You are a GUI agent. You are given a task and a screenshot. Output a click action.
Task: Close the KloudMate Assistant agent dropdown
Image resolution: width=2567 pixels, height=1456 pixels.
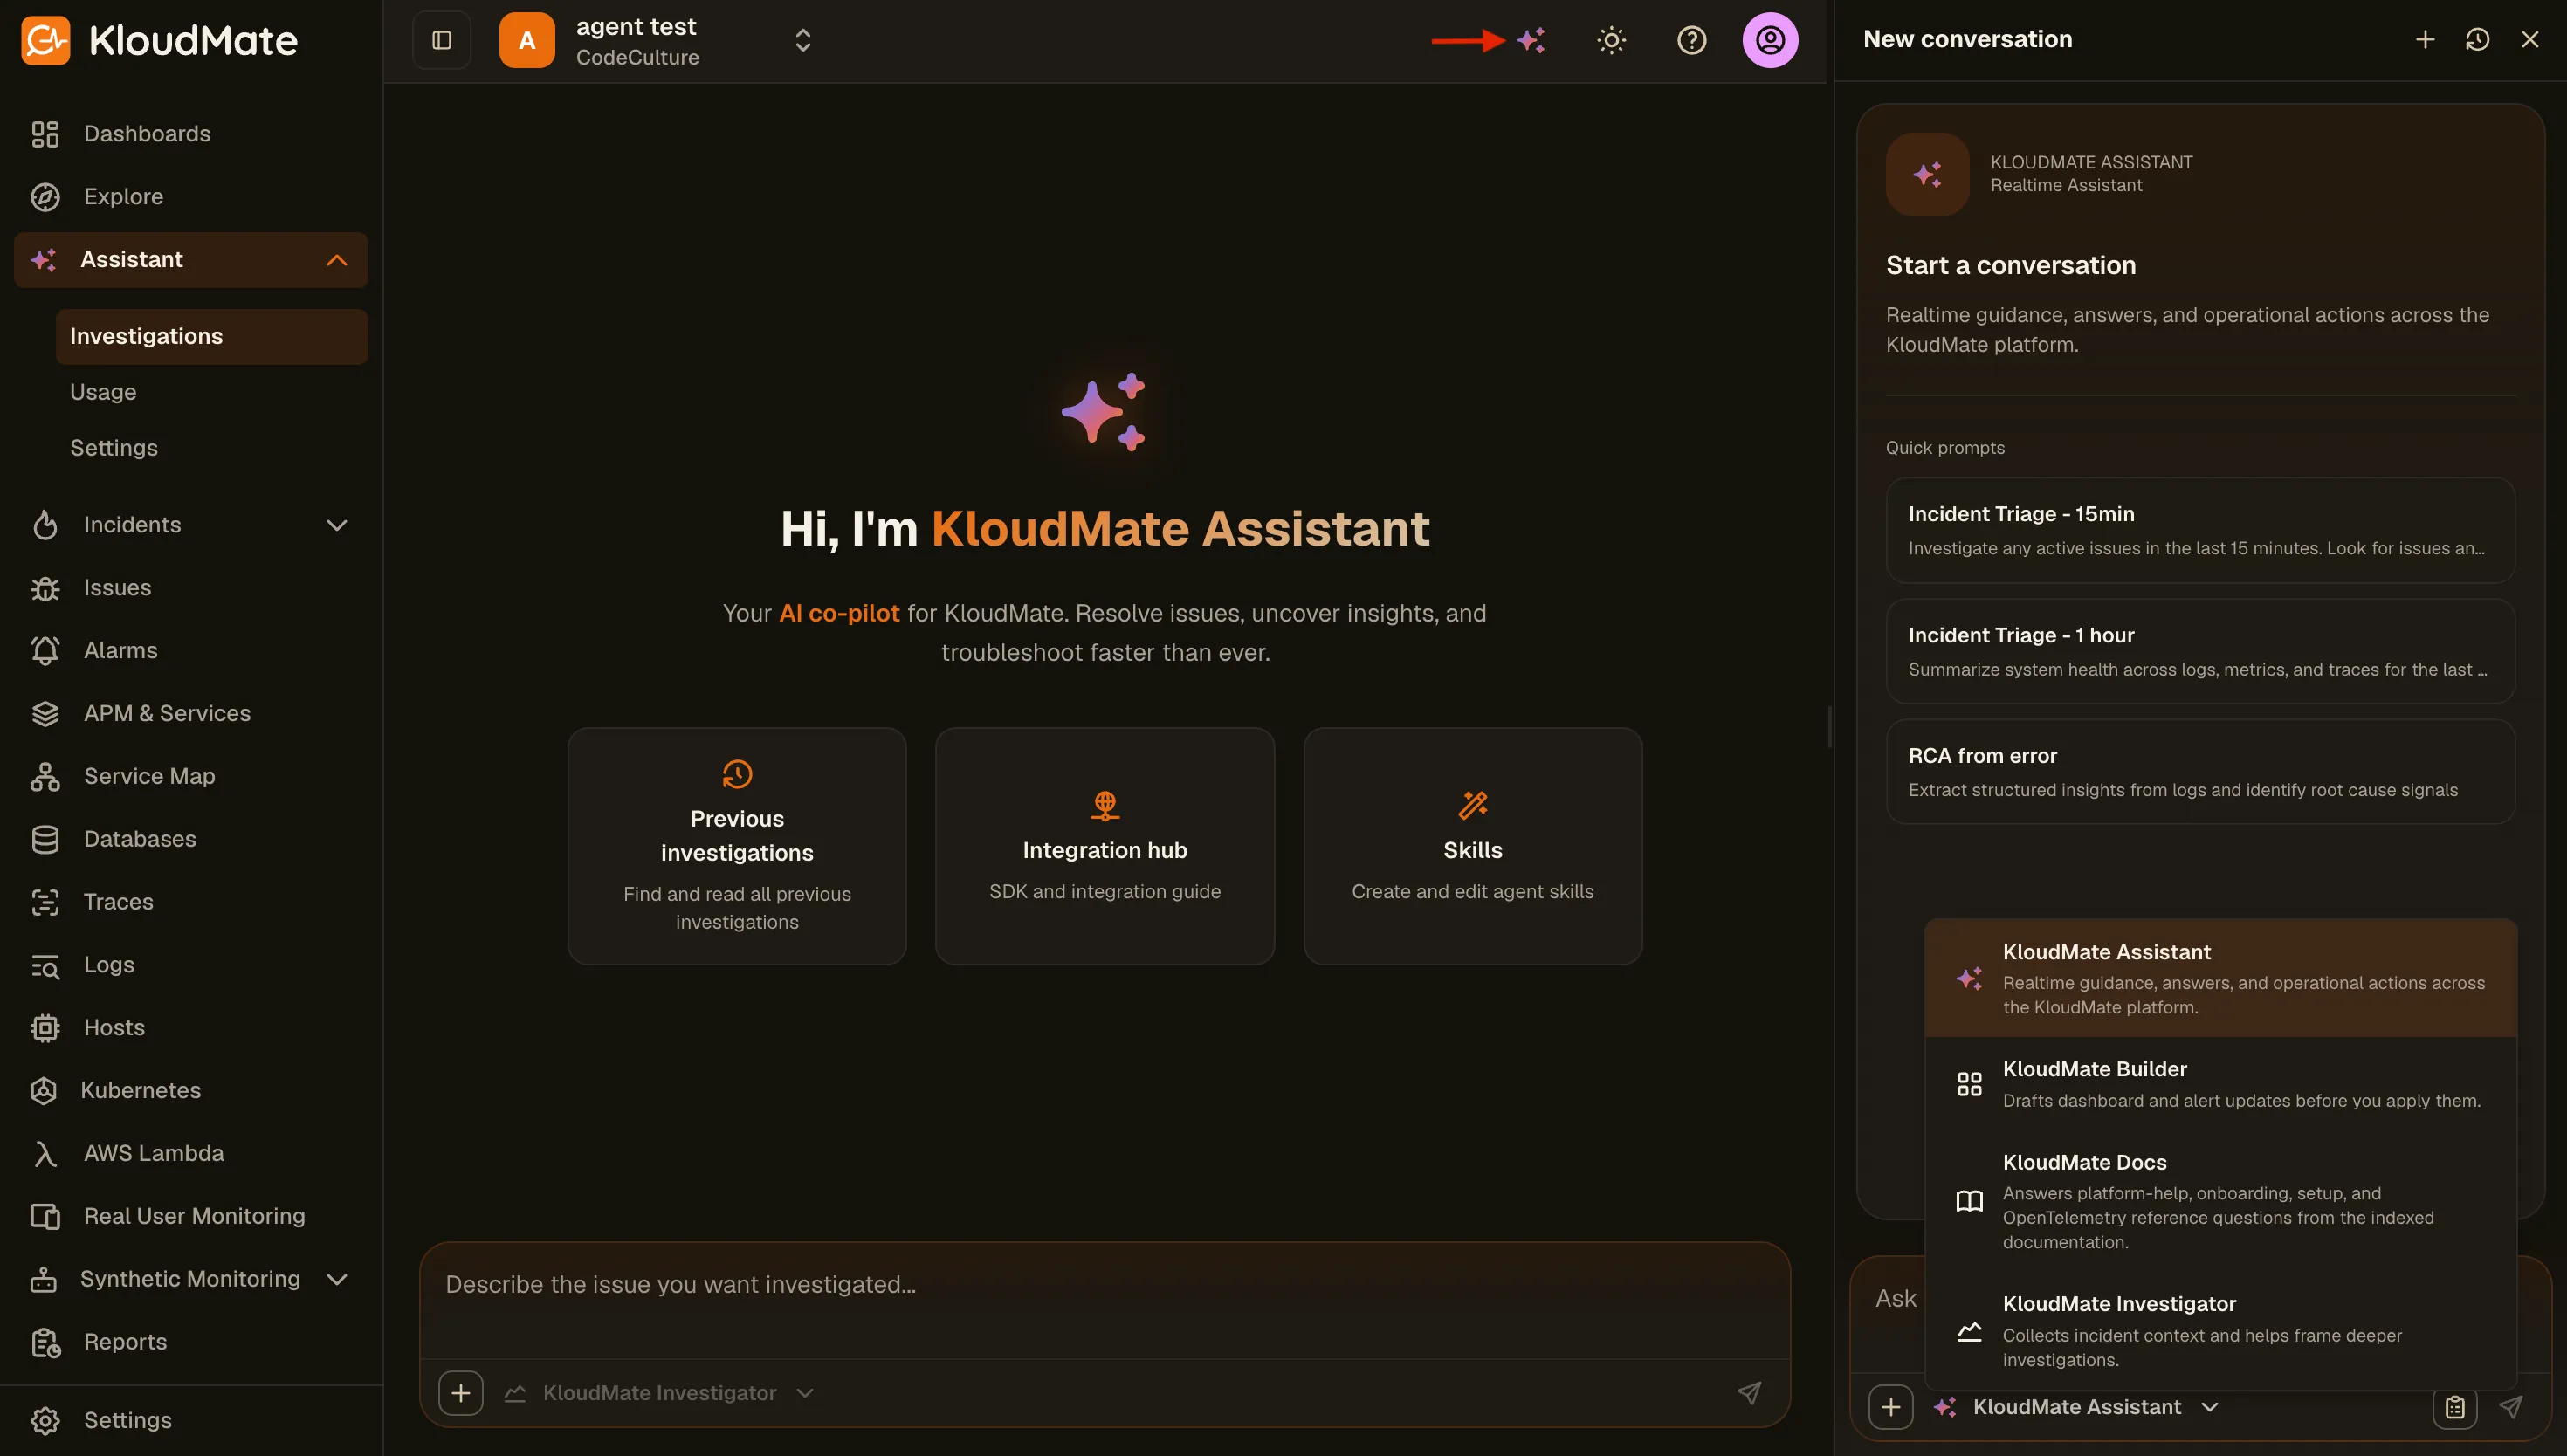pos(2076,1407)
